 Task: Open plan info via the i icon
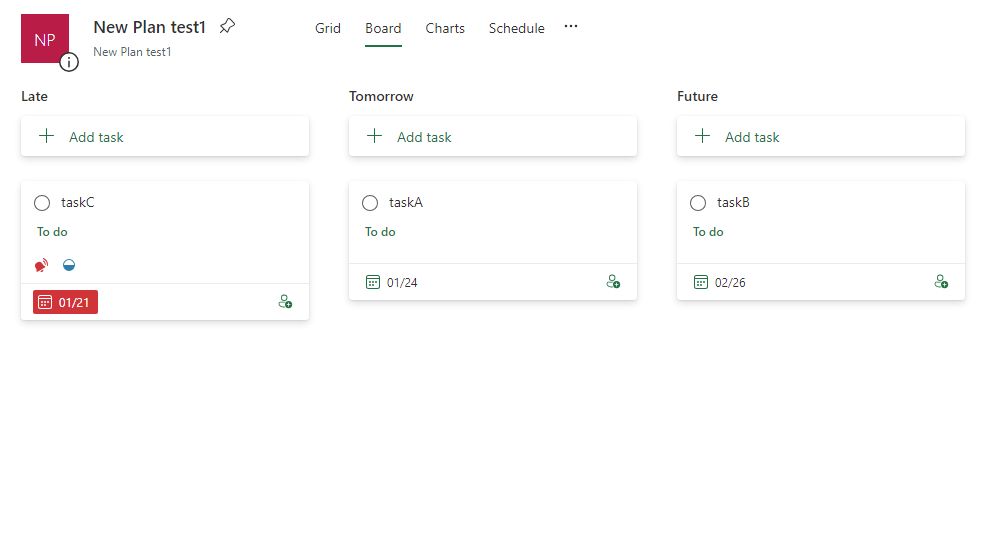(69, 63)
